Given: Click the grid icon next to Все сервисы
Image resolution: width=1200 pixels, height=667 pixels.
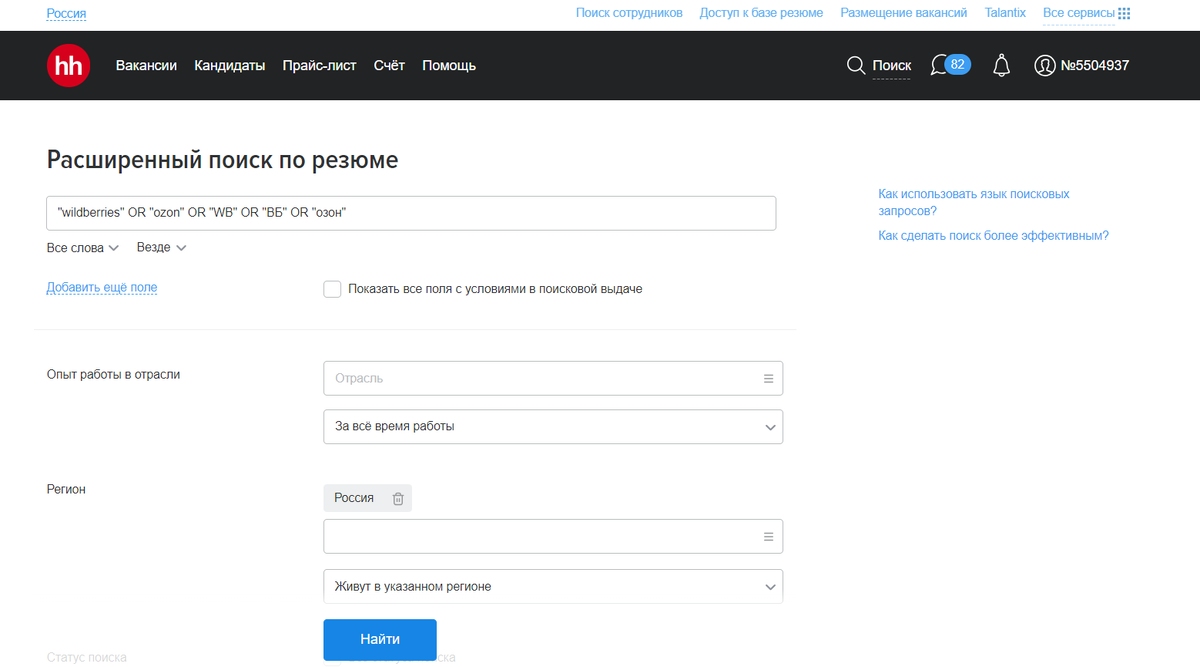Looking at the screenshot, I should [1125, 14].
